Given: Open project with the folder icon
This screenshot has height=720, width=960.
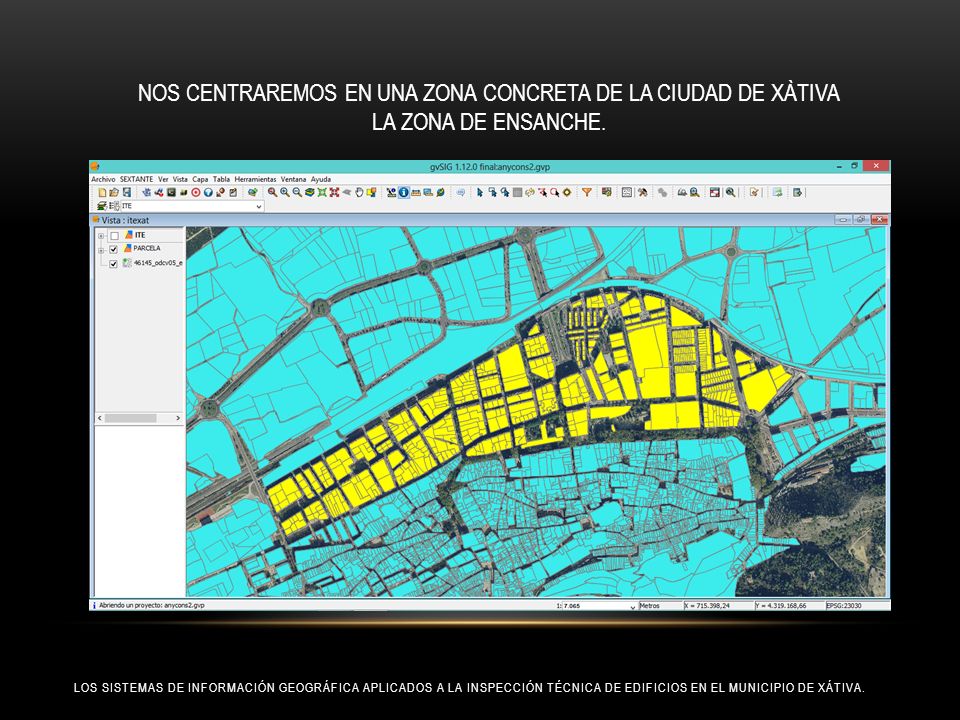Looking at the screenshot, I should [114, 192].
